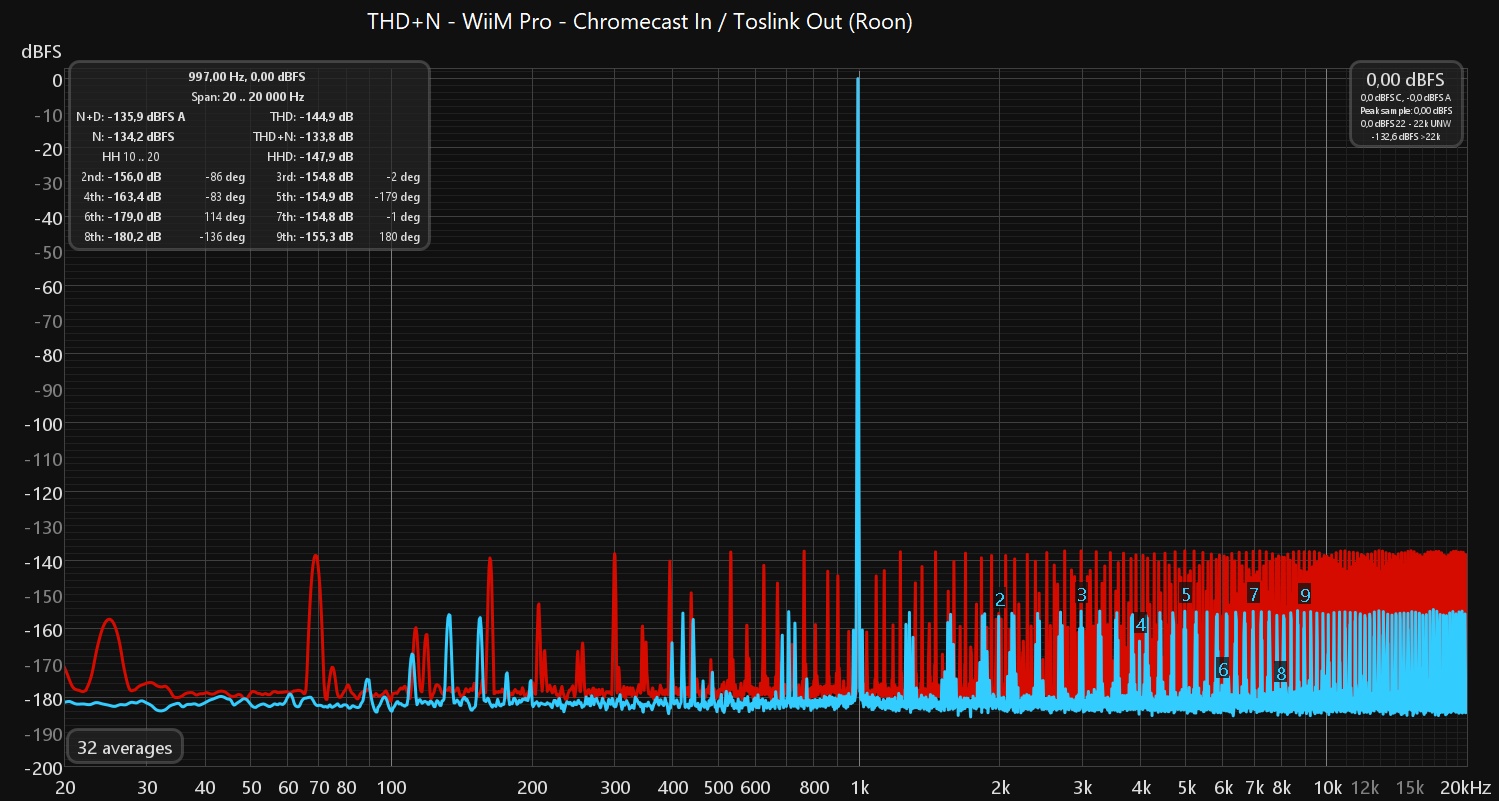This screenshot has height=801, width=1499.
Task: Click harmonic marker 5 on the graph
Action: [1186, 594]
